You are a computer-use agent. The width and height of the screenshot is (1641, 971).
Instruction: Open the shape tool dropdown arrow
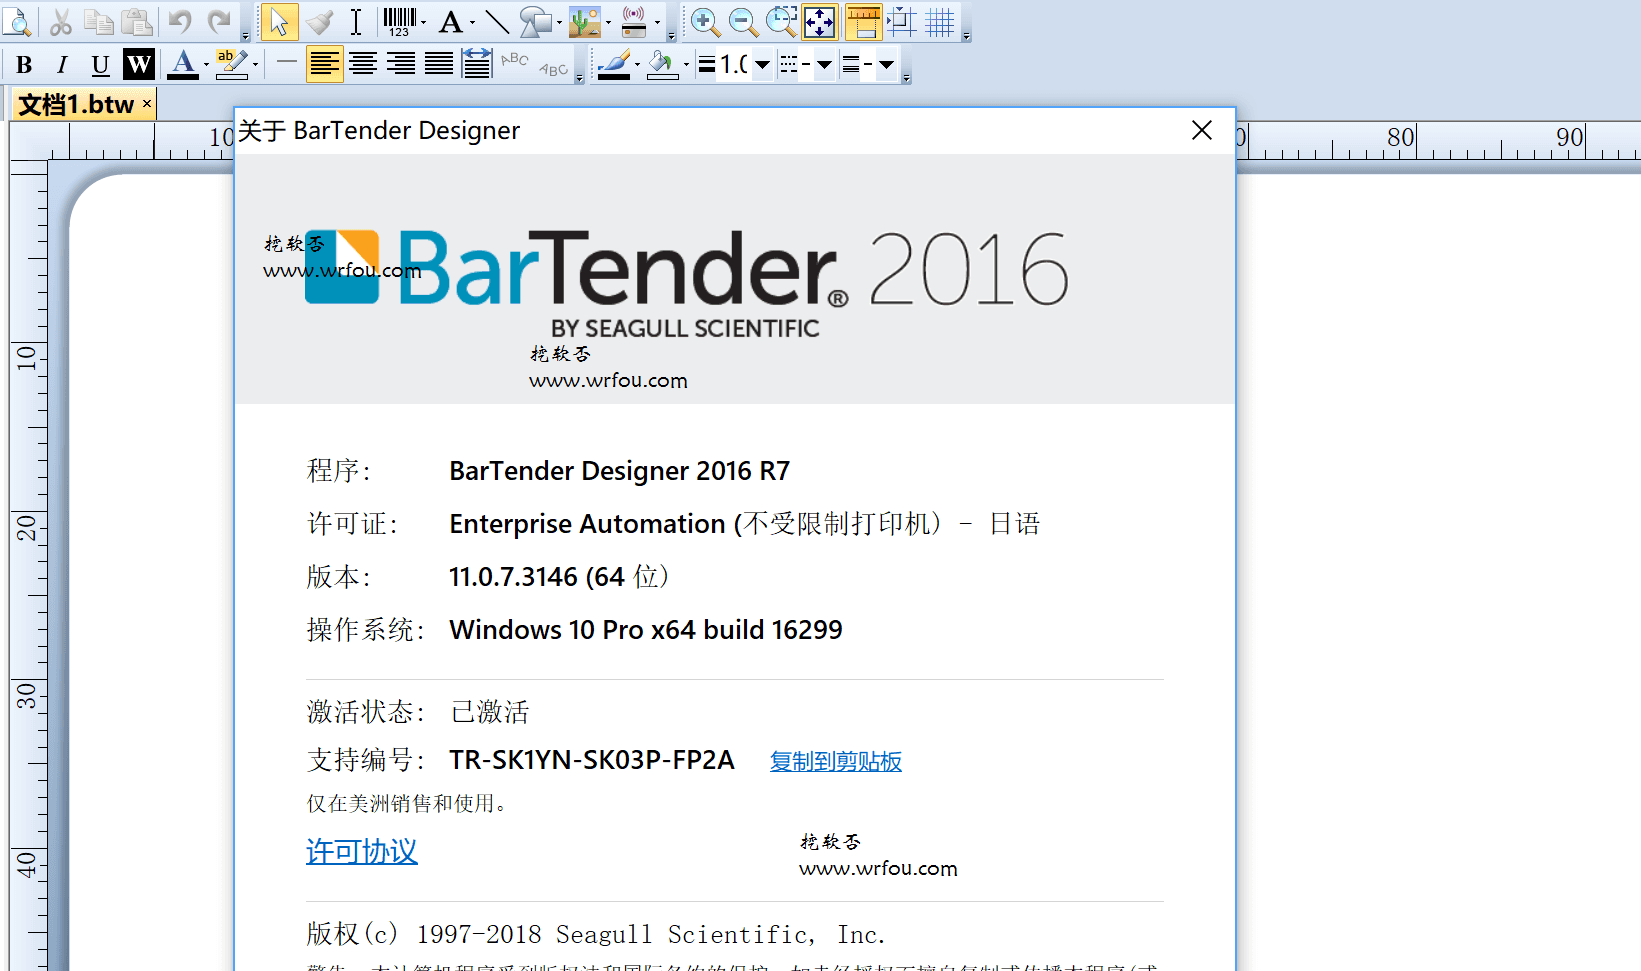tap(559, 22)
